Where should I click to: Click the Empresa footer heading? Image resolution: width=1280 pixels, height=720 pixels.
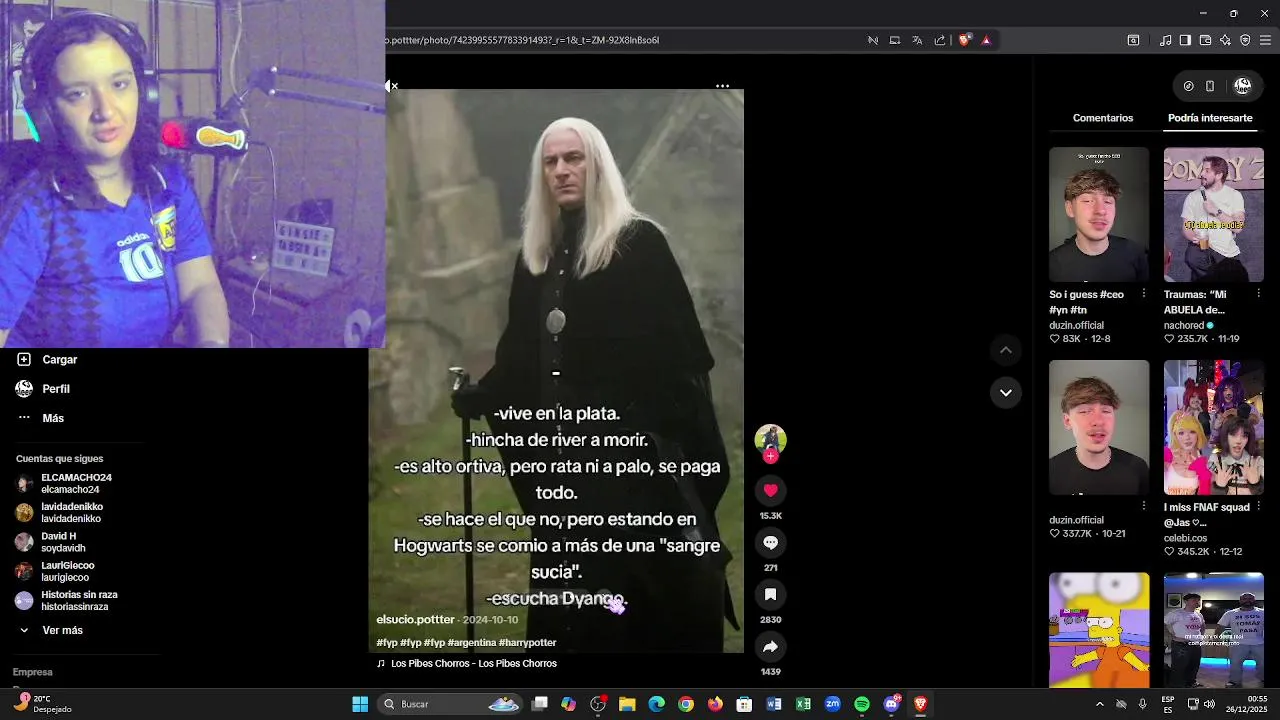click(33, 672)
